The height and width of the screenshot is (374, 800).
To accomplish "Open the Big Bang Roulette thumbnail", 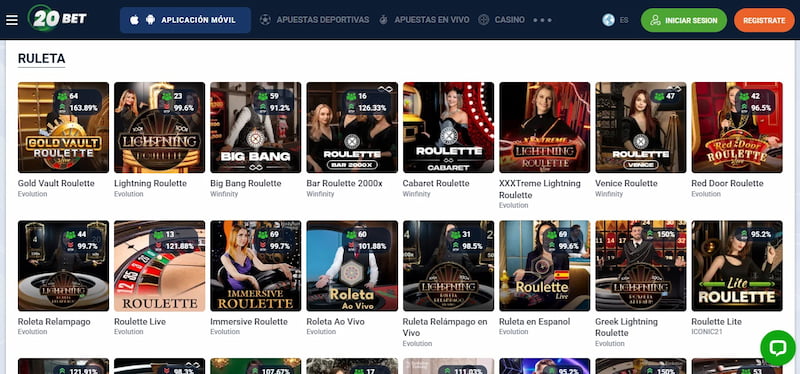I will 256,128.
